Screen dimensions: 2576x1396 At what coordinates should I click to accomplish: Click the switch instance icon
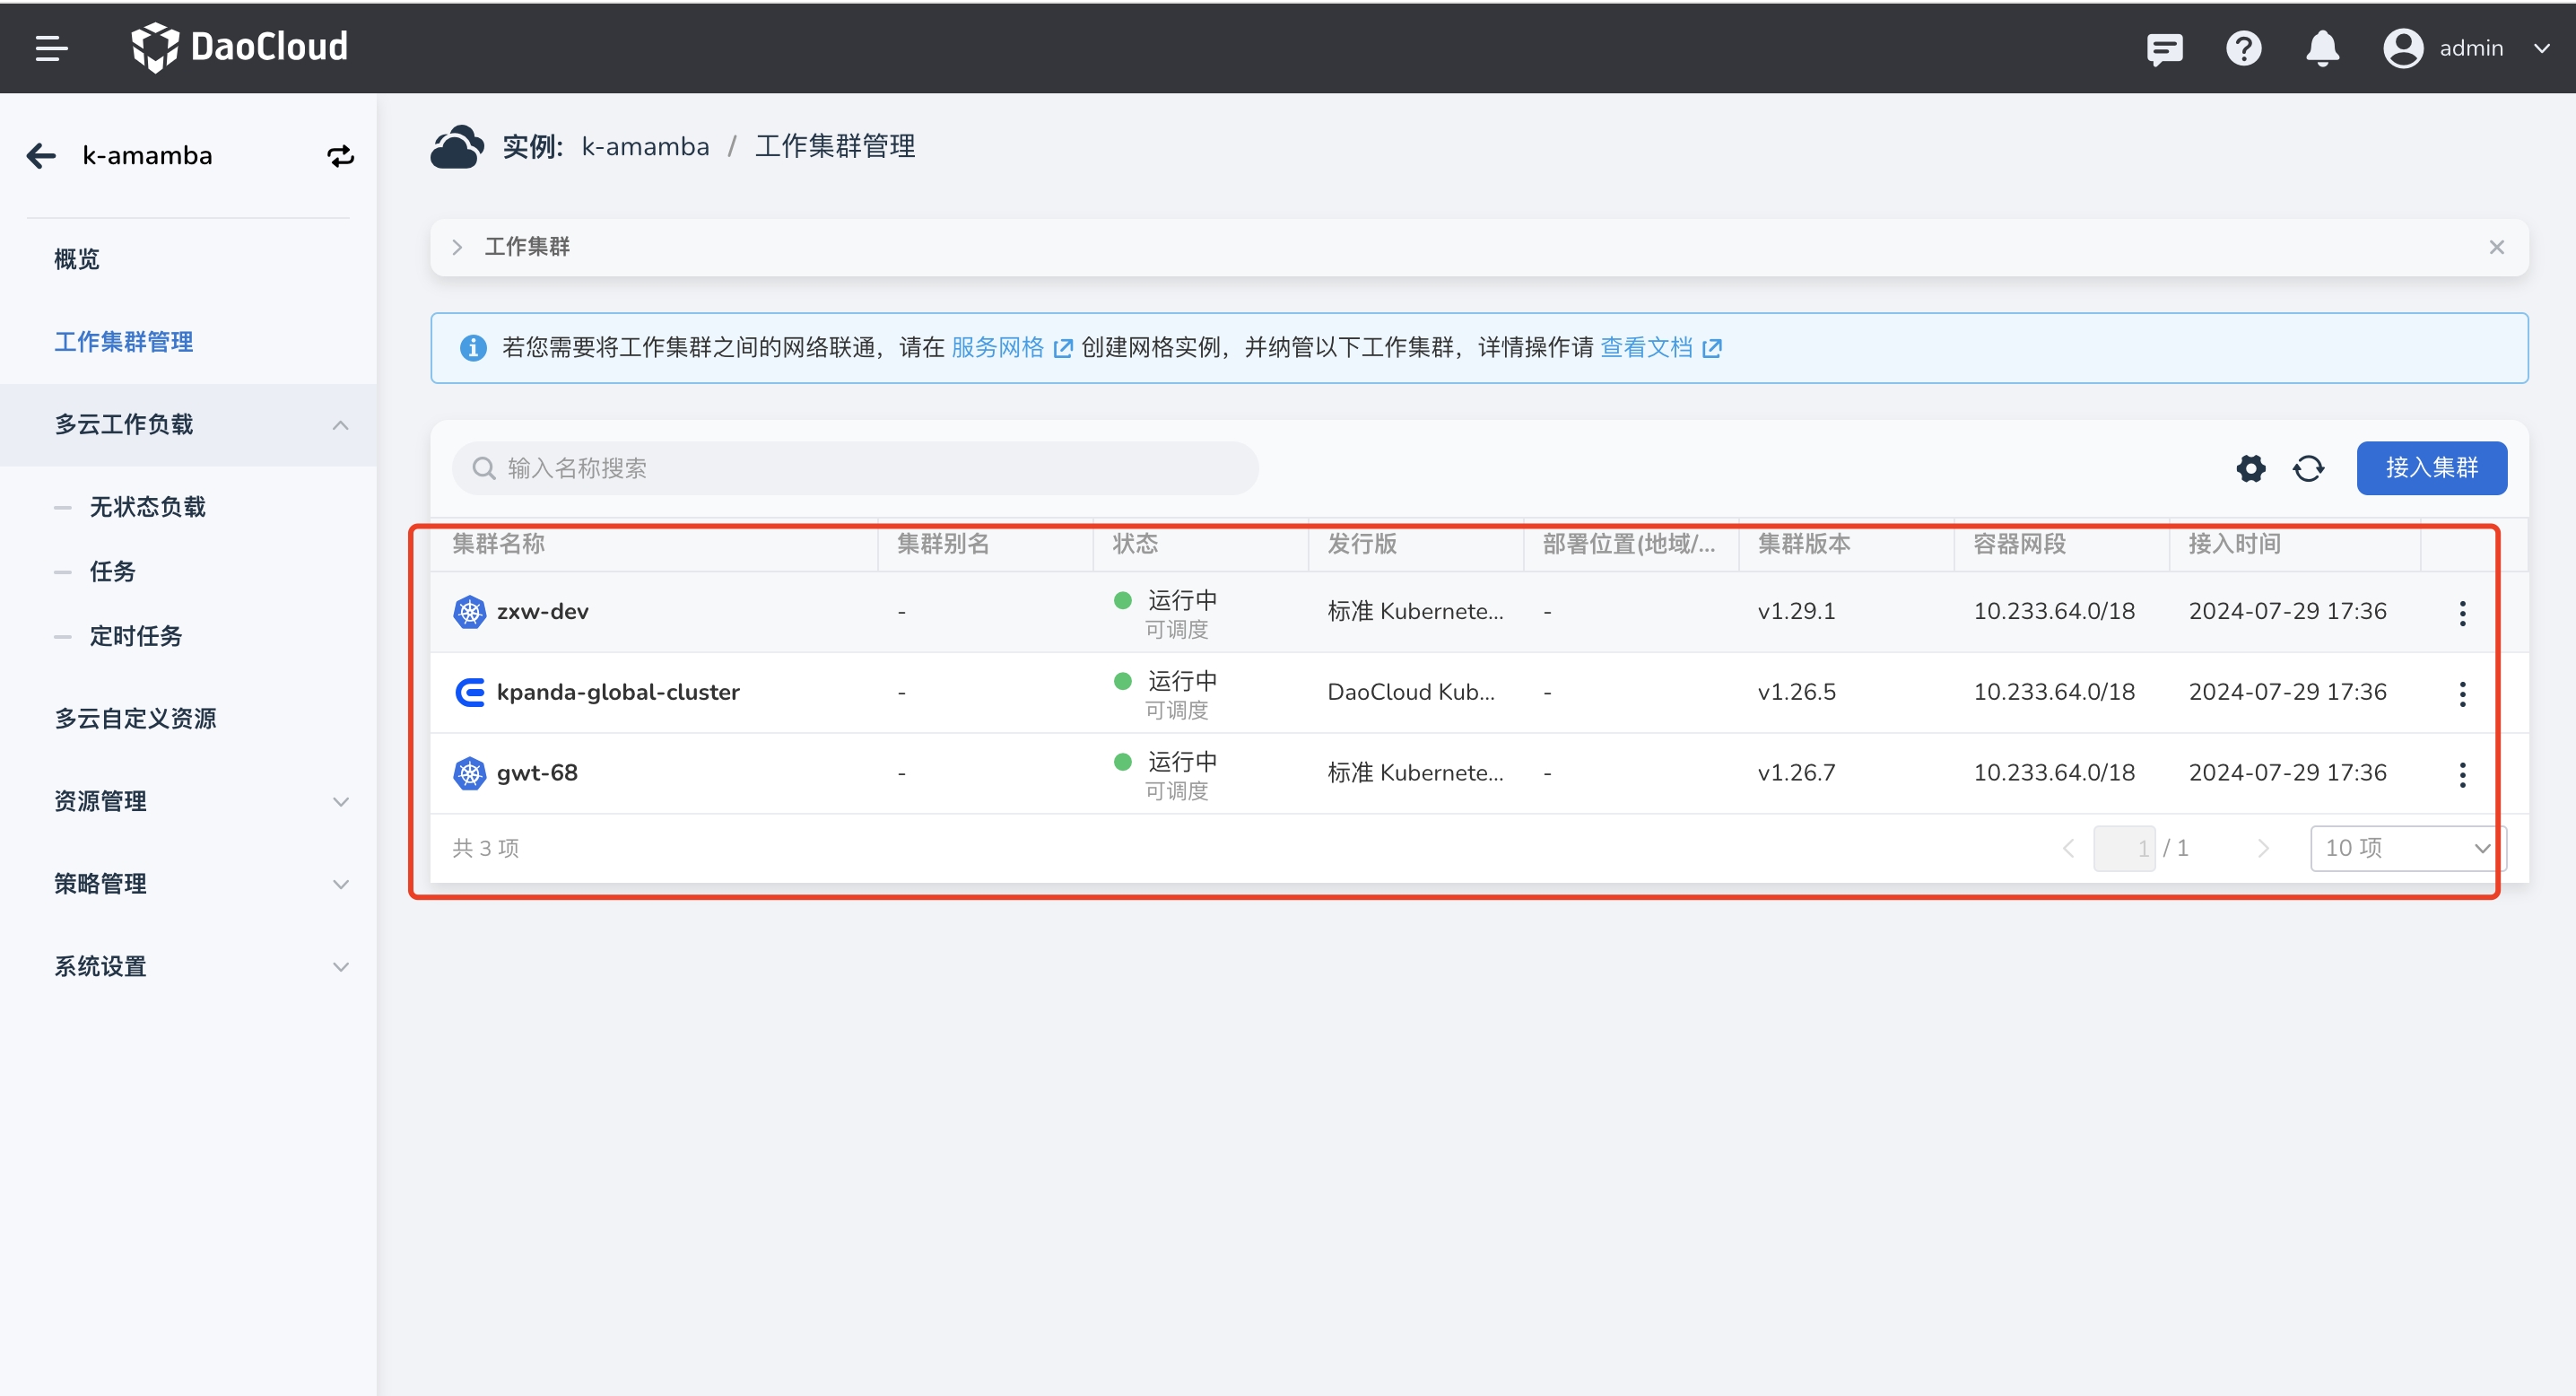340,156
